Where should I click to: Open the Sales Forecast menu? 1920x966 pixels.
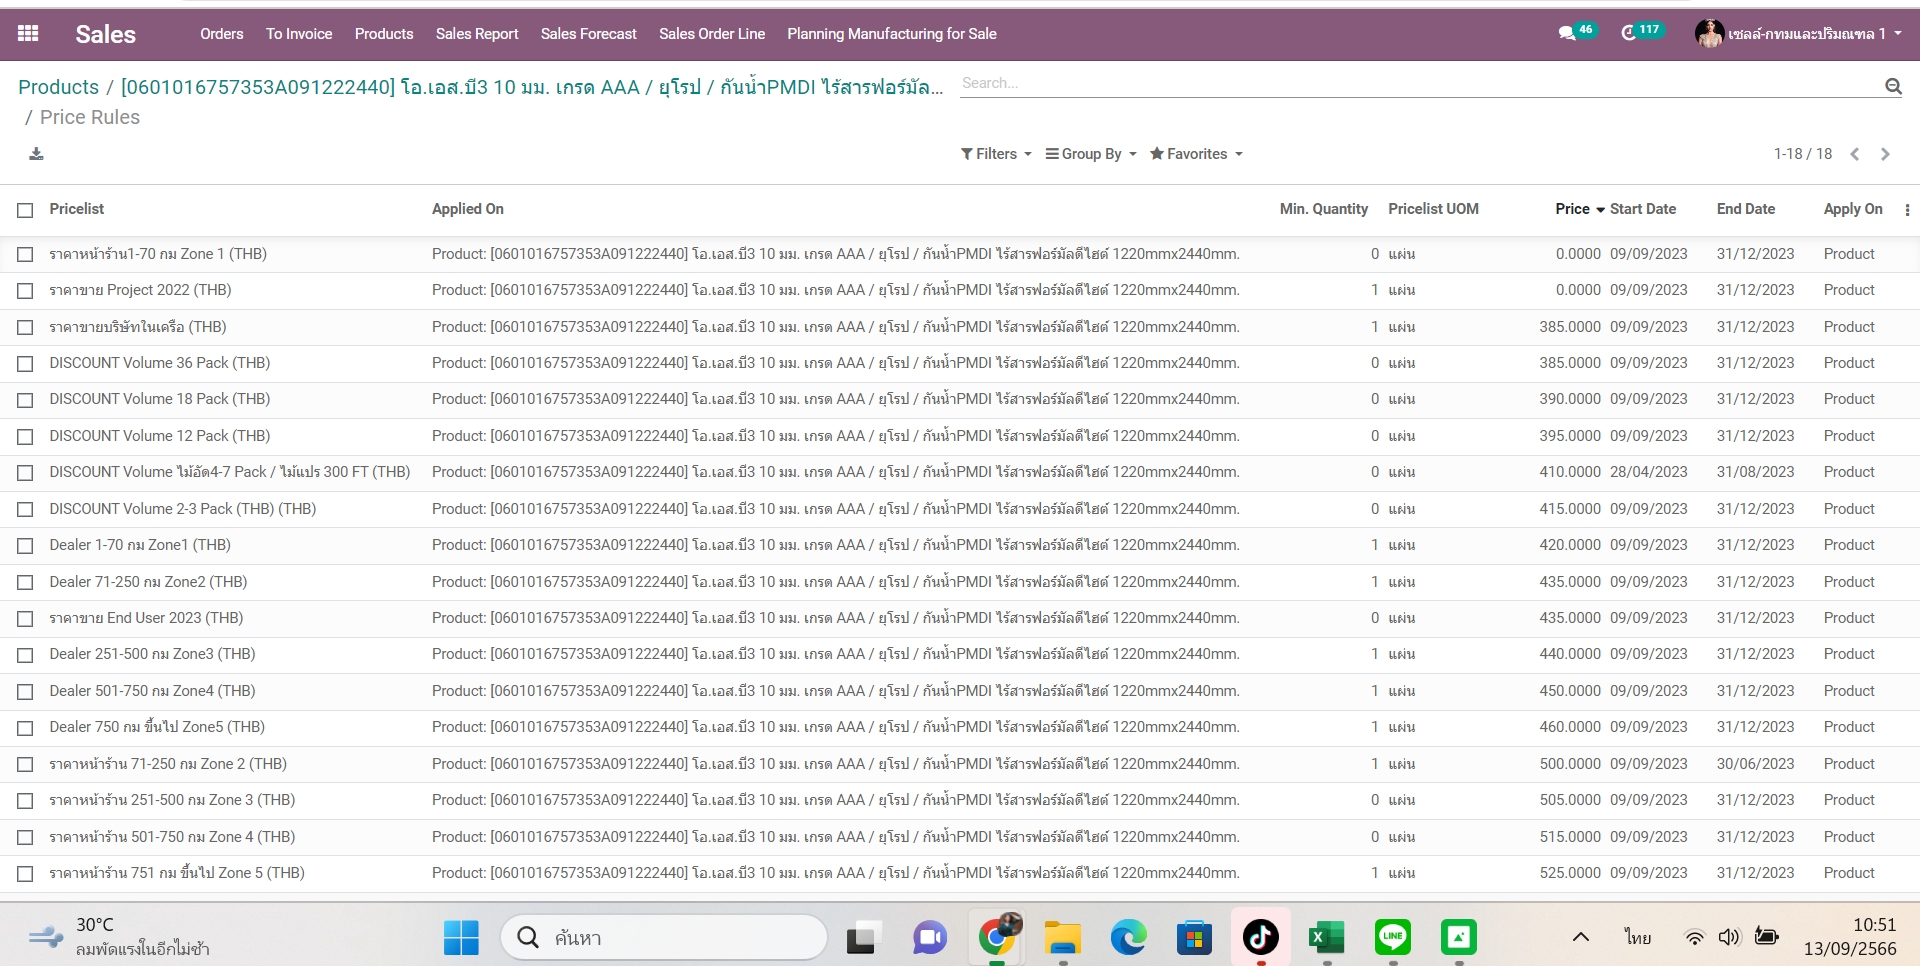(588, 34)
